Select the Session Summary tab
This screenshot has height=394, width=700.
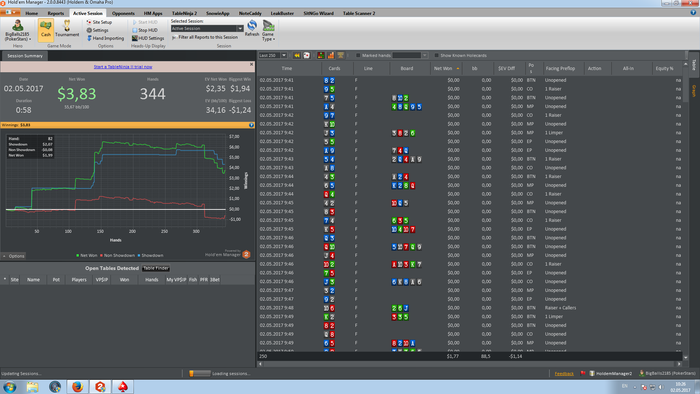point(25,56)
